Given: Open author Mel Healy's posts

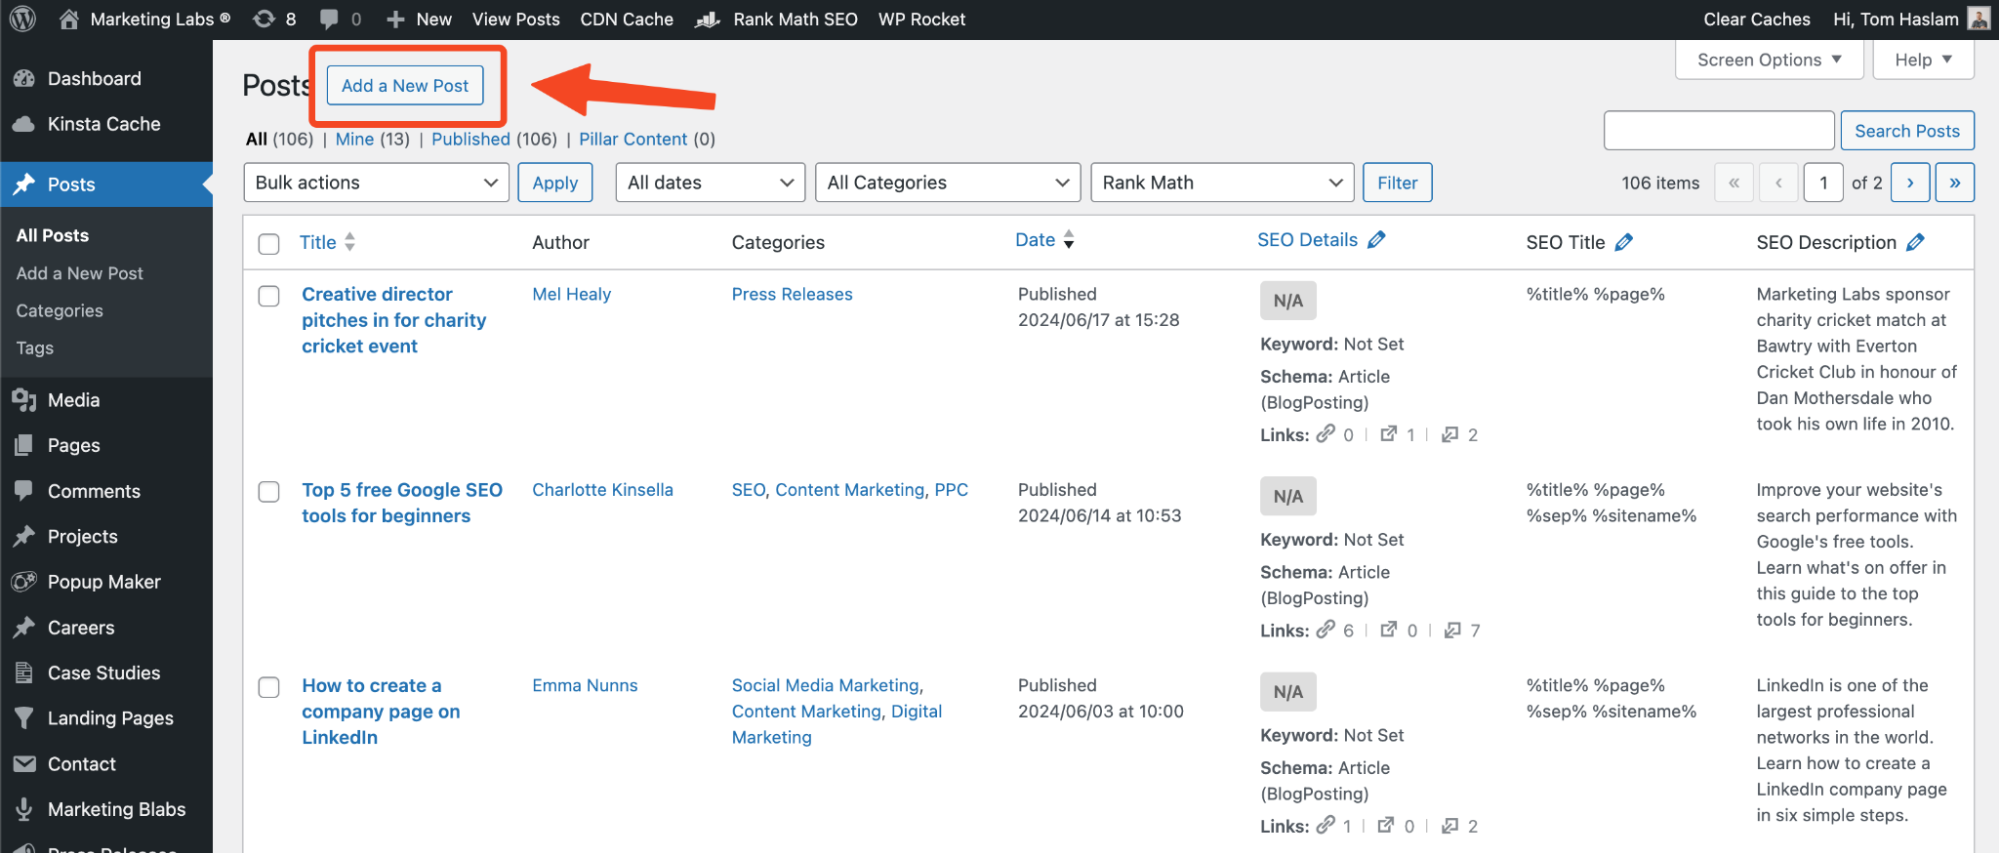Looking at the screenshot, I should (x=571, y=294).
